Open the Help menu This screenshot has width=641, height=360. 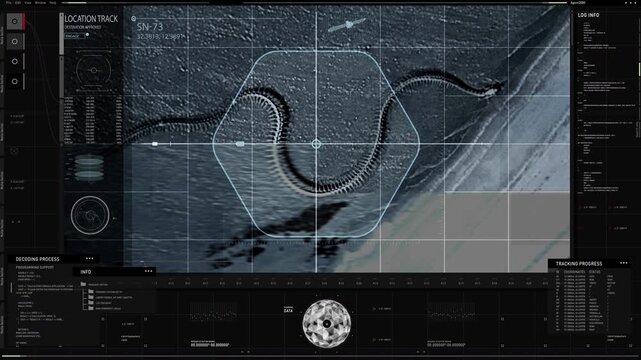pos(53,2)
